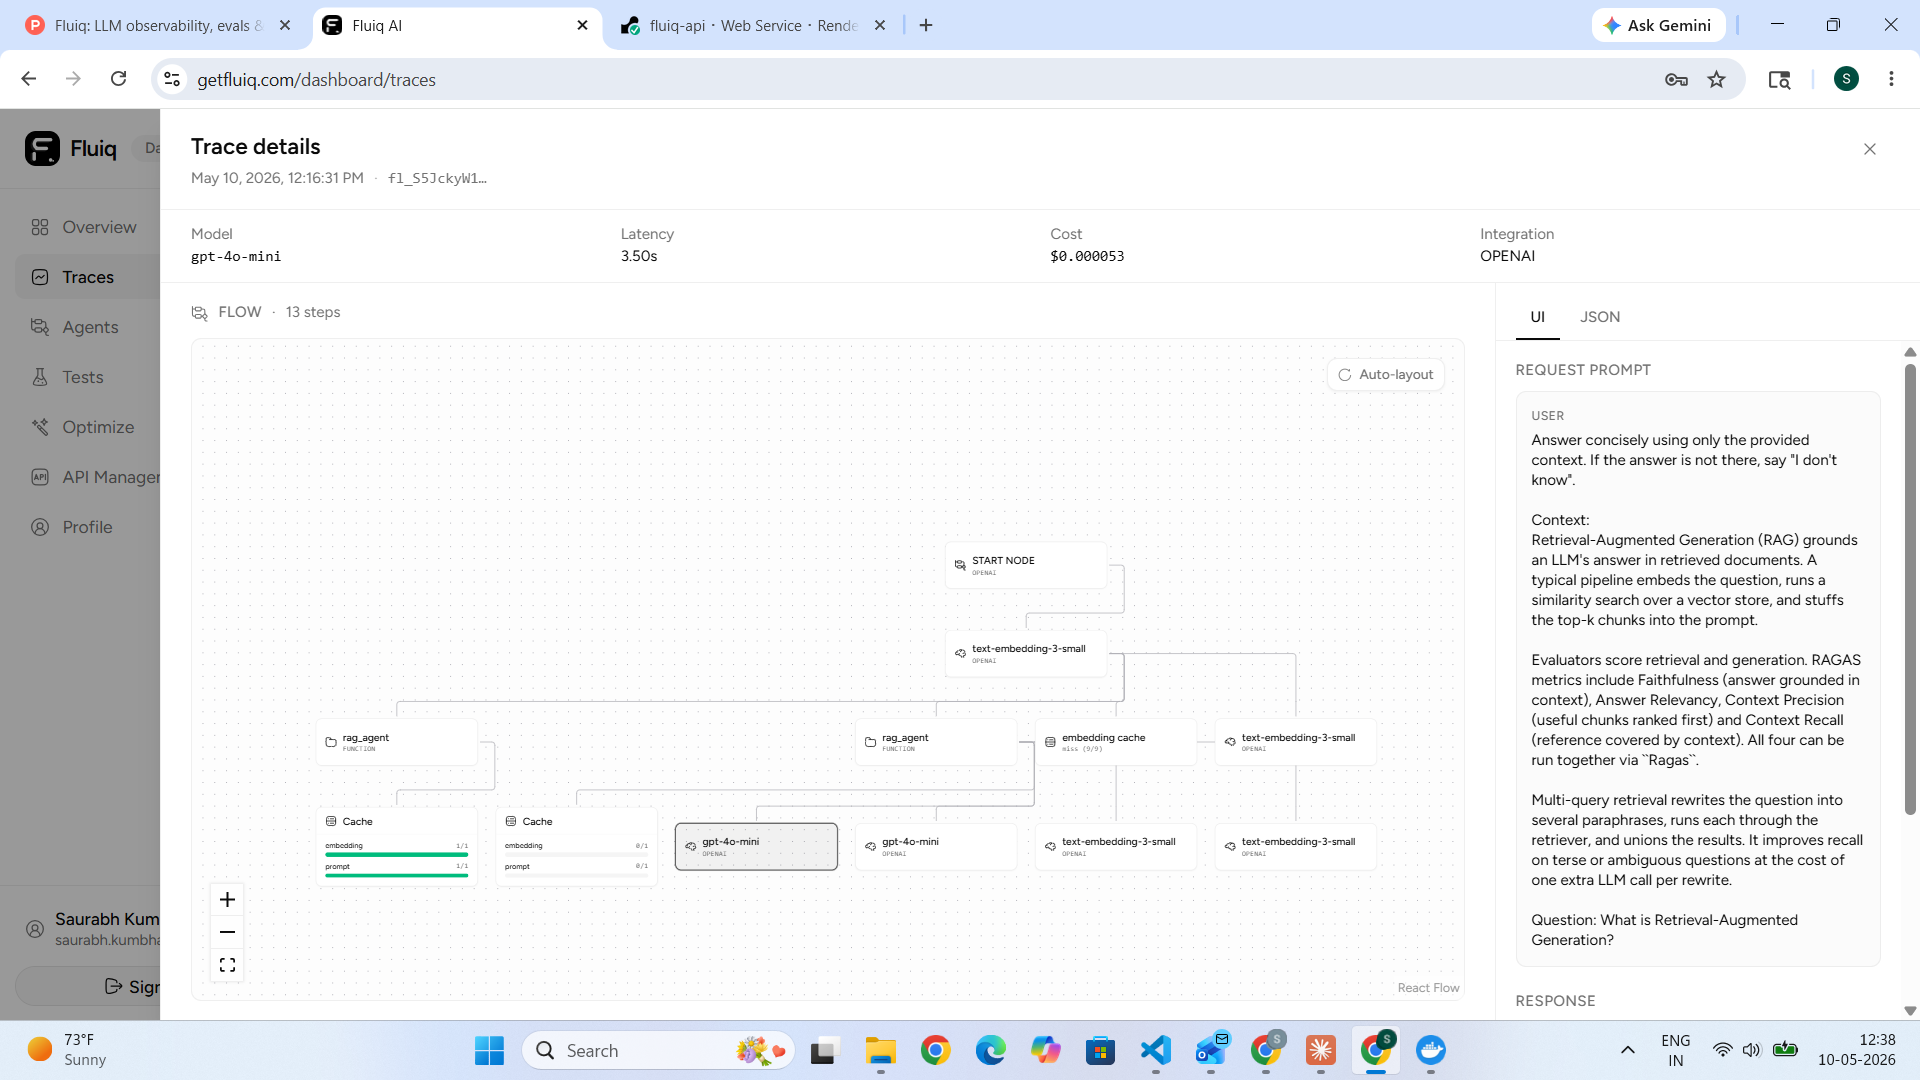Open the volume control in tray
The image size is (1920, 1080).
(1751, 1050)
